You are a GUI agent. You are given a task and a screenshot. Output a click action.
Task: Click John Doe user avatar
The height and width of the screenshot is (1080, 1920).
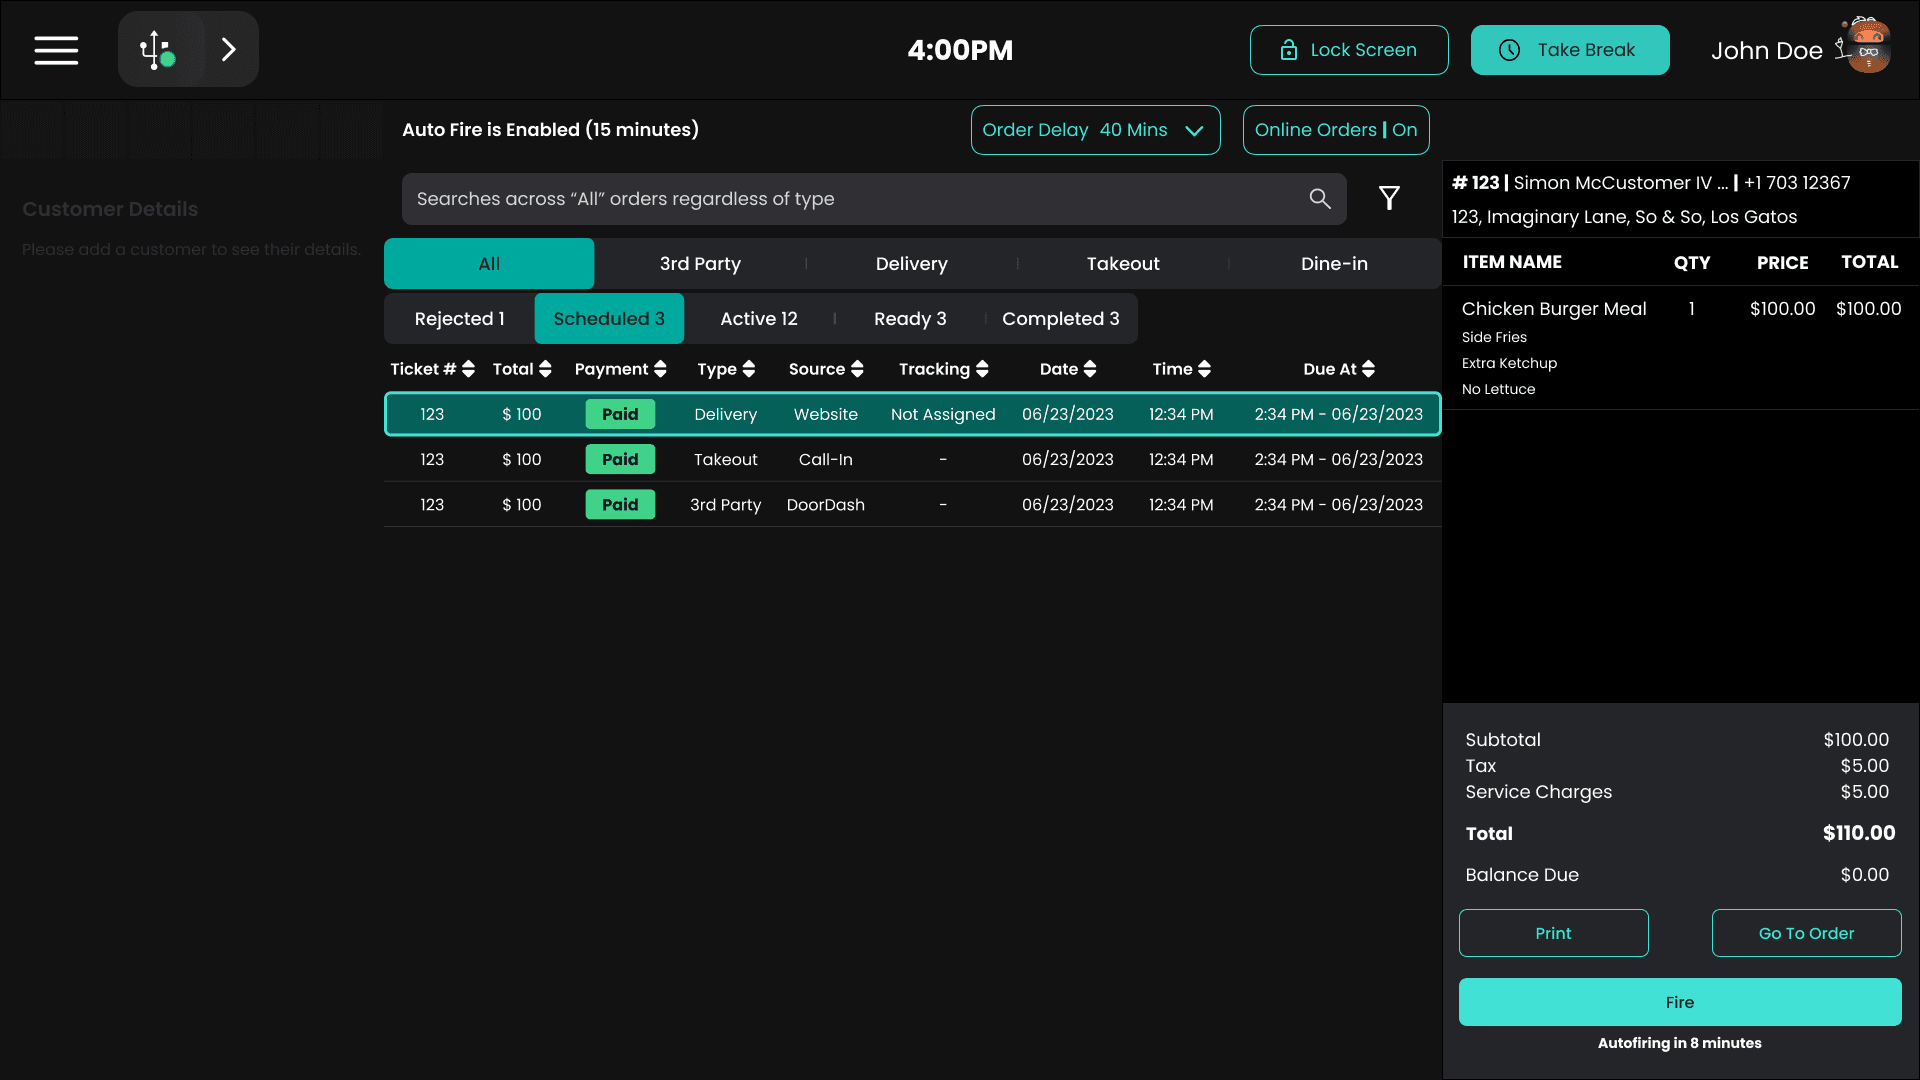1866,47
